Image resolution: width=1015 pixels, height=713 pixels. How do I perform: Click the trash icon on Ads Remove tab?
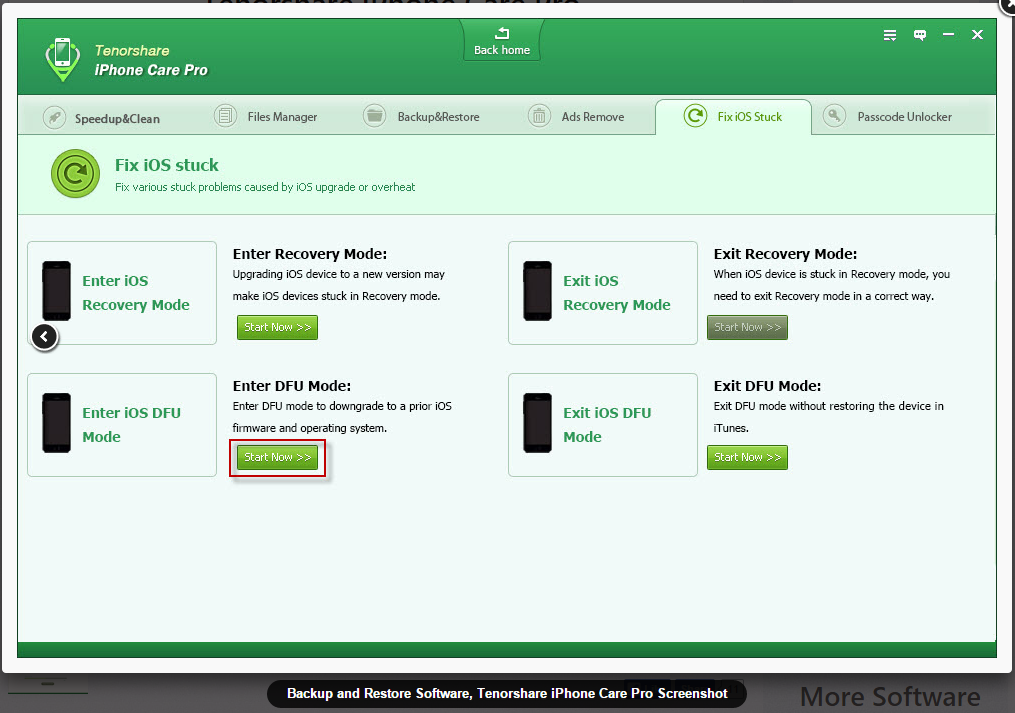coord(539,117)
